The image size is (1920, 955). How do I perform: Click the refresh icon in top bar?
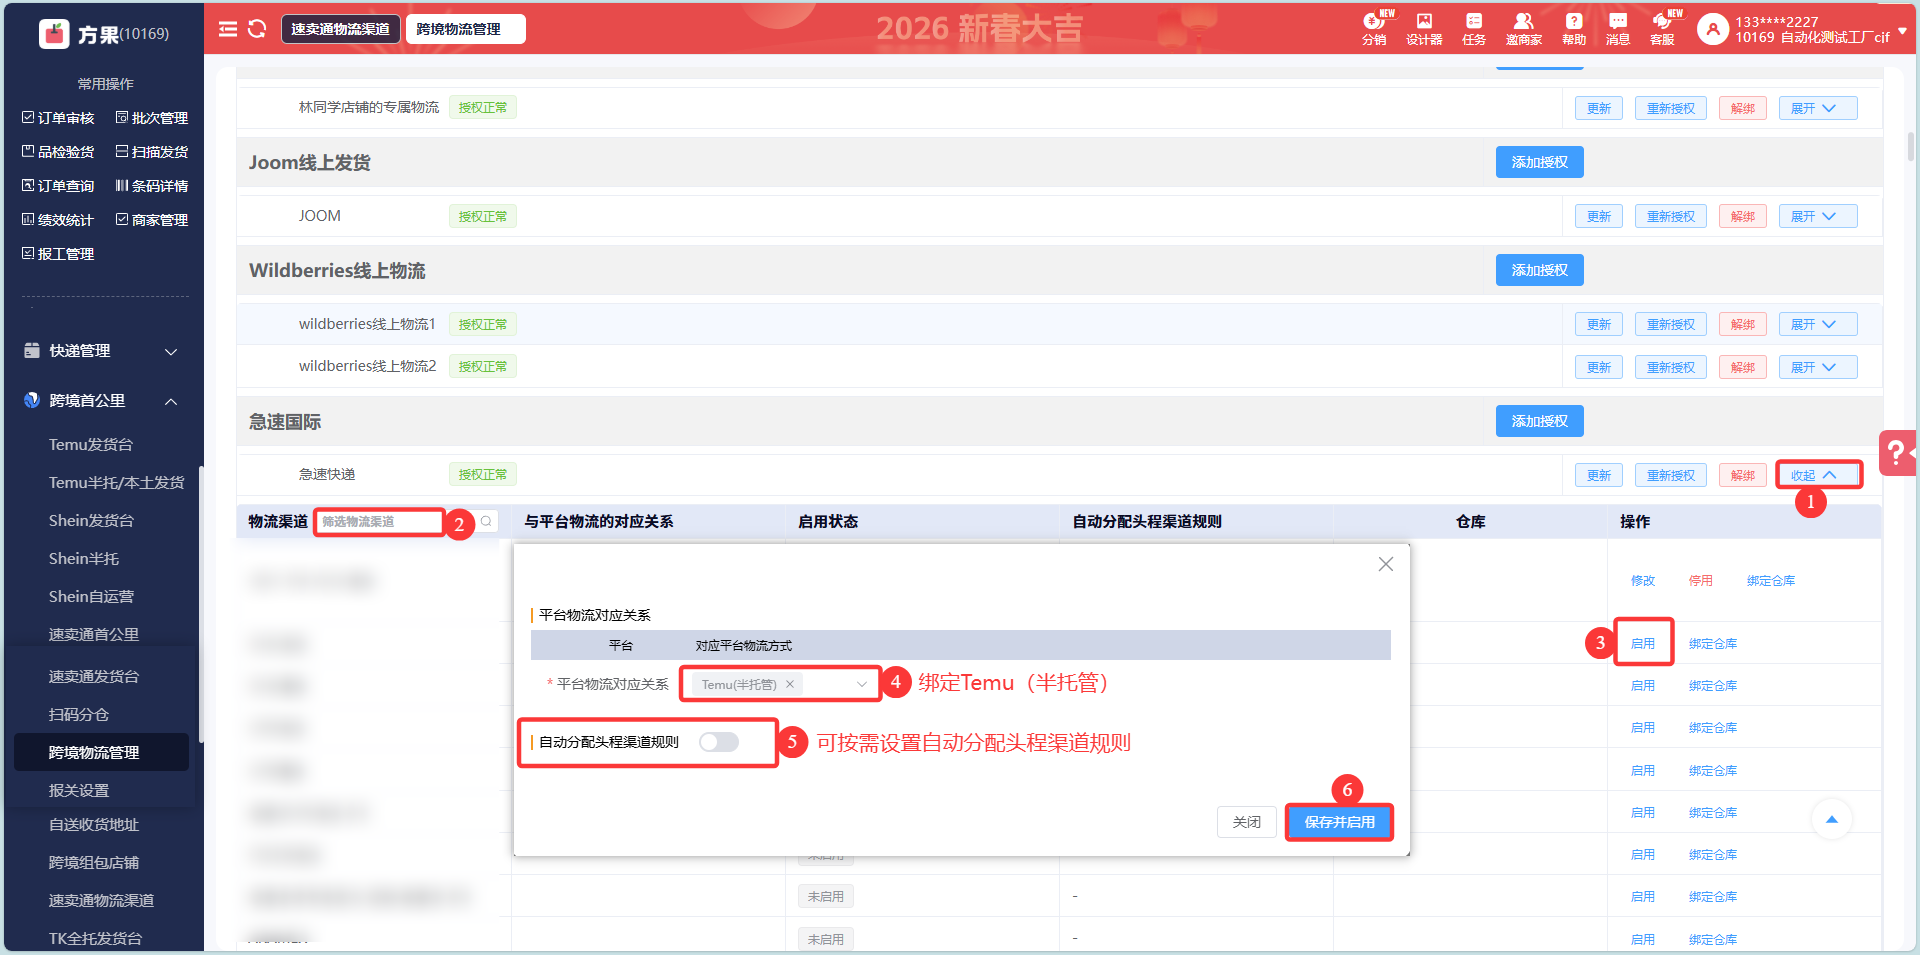[257, 29]
